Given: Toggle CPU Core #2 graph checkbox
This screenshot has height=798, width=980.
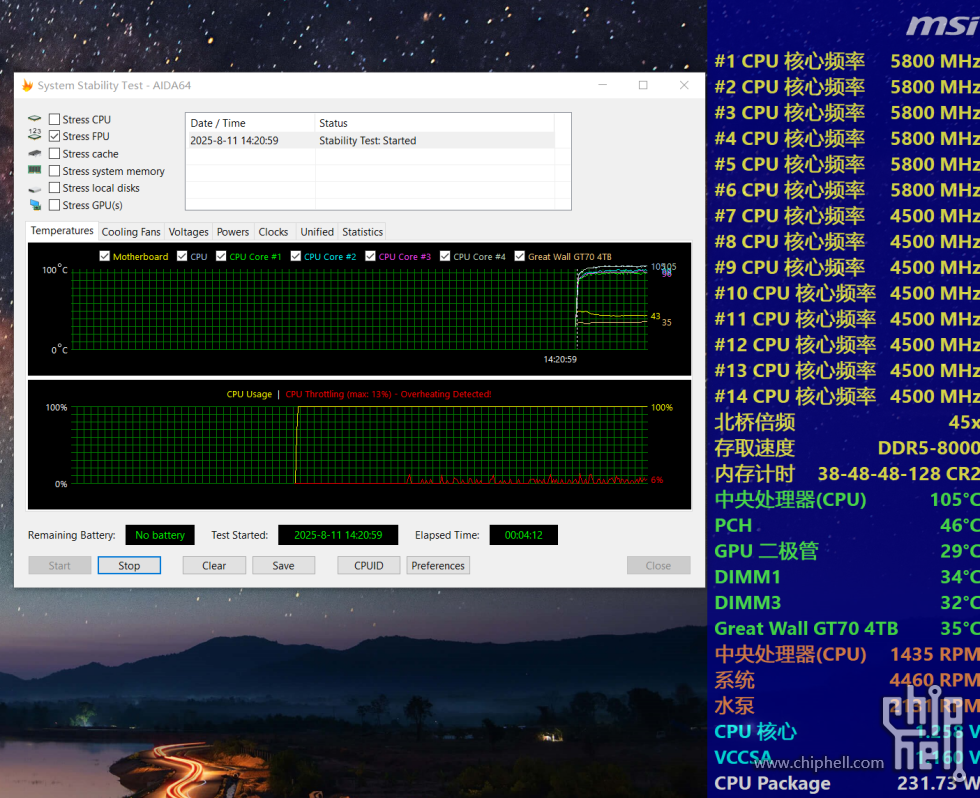Looking at the screenshot, I should [x=296, y=256].
